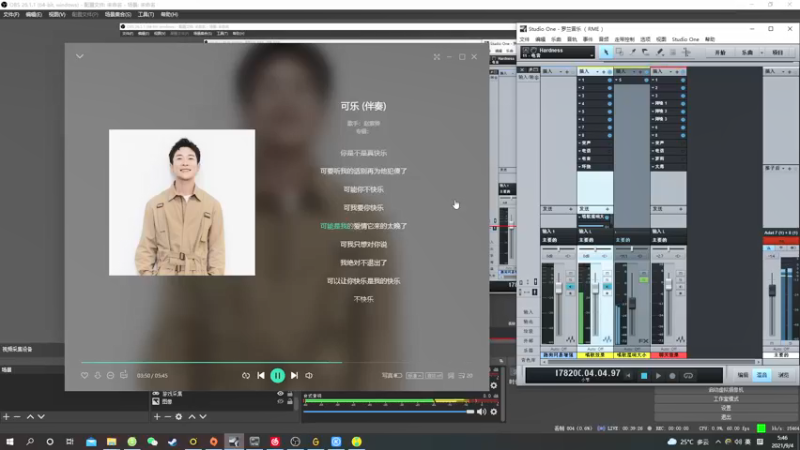Change the music player loop mode
The width and height of the screenshot is (800, 450).
246,376
